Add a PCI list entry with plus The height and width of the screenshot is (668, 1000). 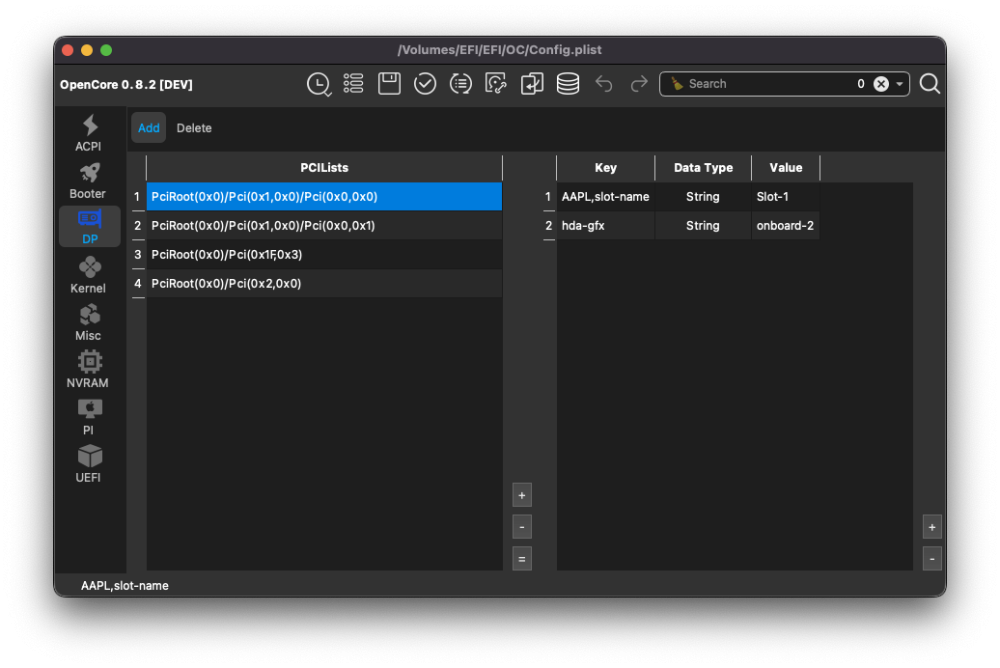point(522,495)
